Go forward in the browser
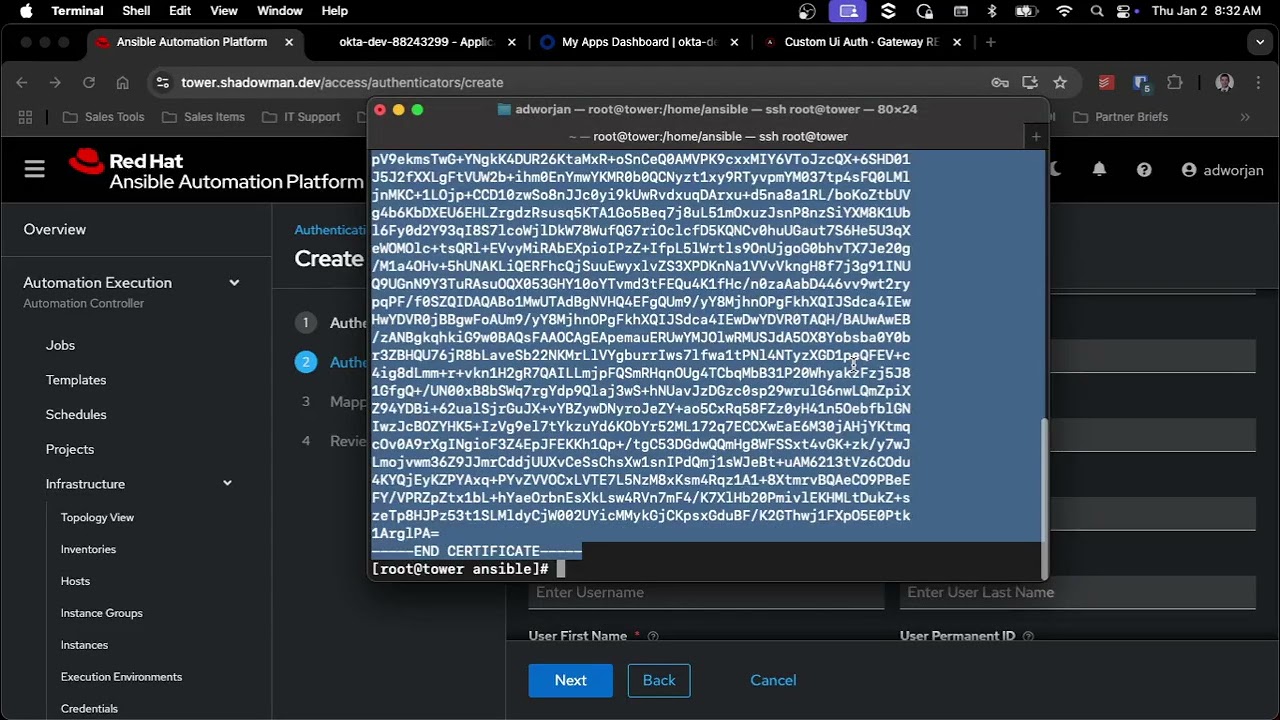Viewport: 1280px width, 720px height. (x=55, y=82)
